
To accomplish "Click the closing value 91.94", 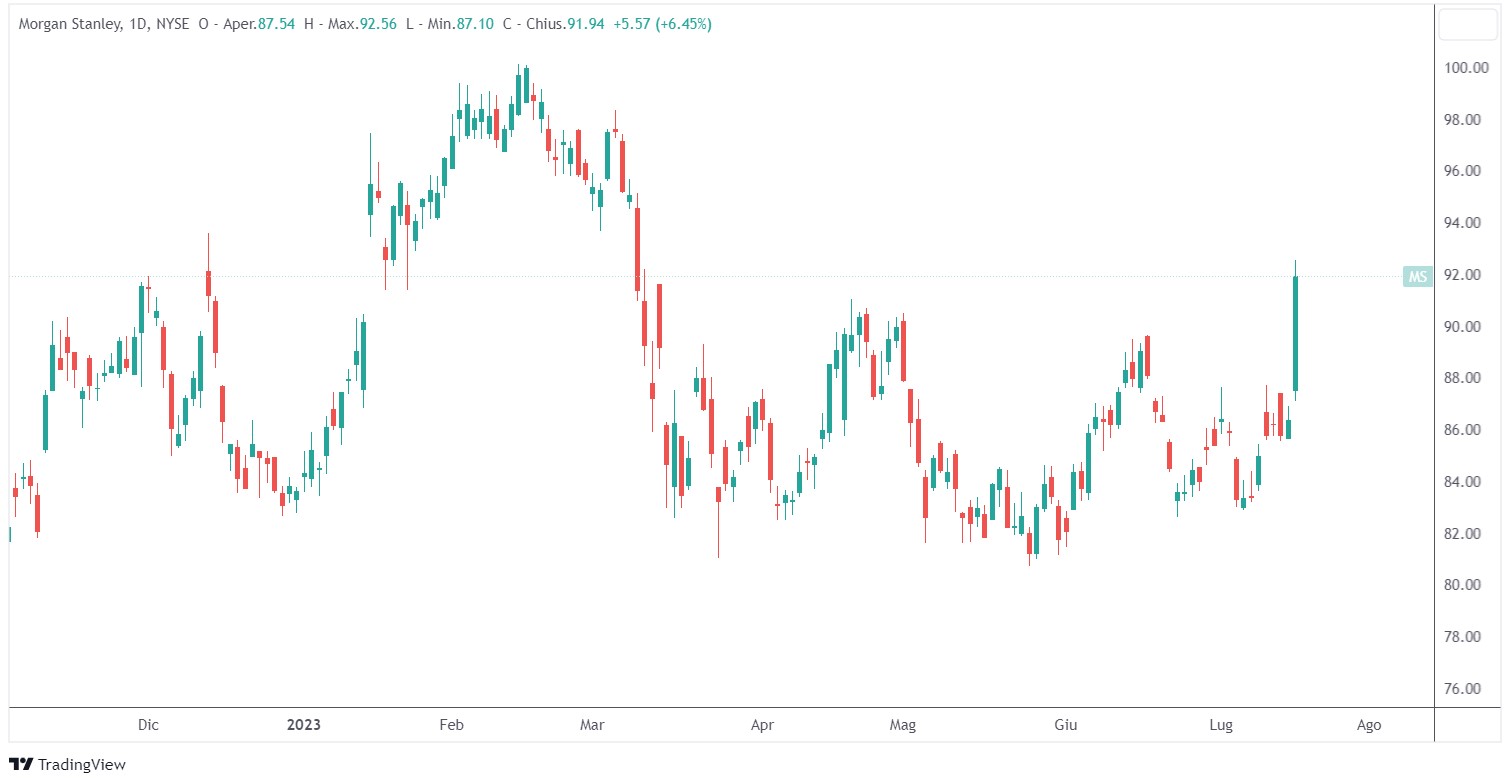I will point(585,24).
